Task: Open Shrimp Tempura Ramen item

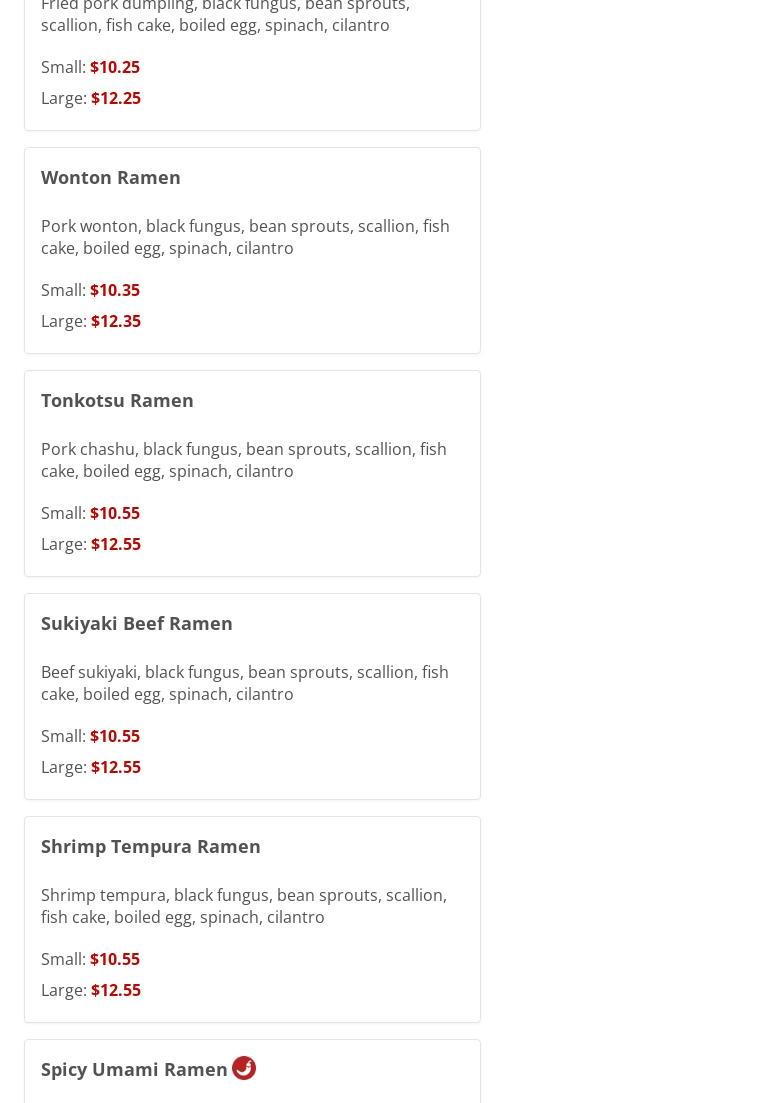Action: tap(151, 846)
